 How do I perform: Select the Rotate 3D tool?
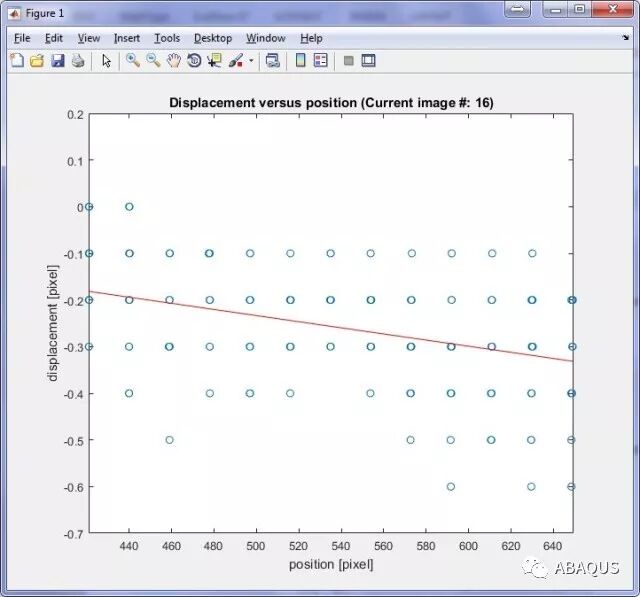(x=194, y=61)
